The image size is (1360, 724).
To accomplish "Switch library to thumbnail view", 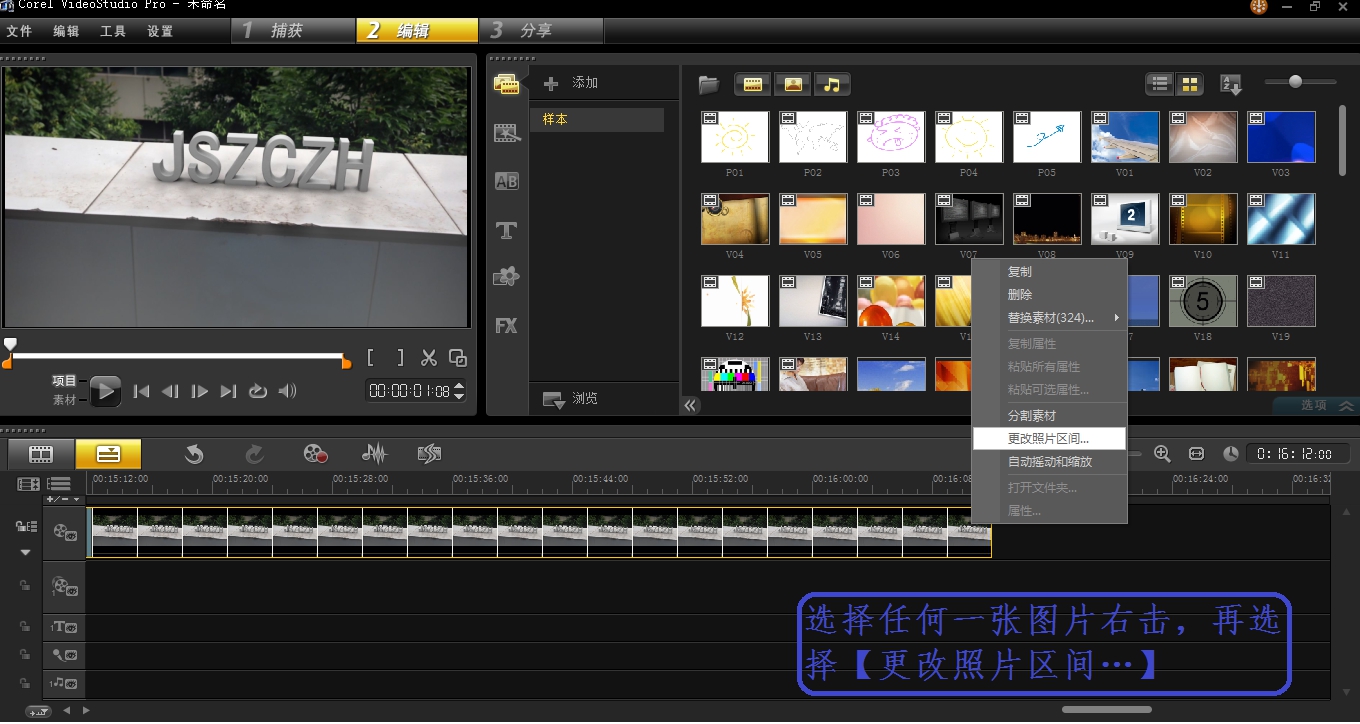I will tap(1190, 85).
